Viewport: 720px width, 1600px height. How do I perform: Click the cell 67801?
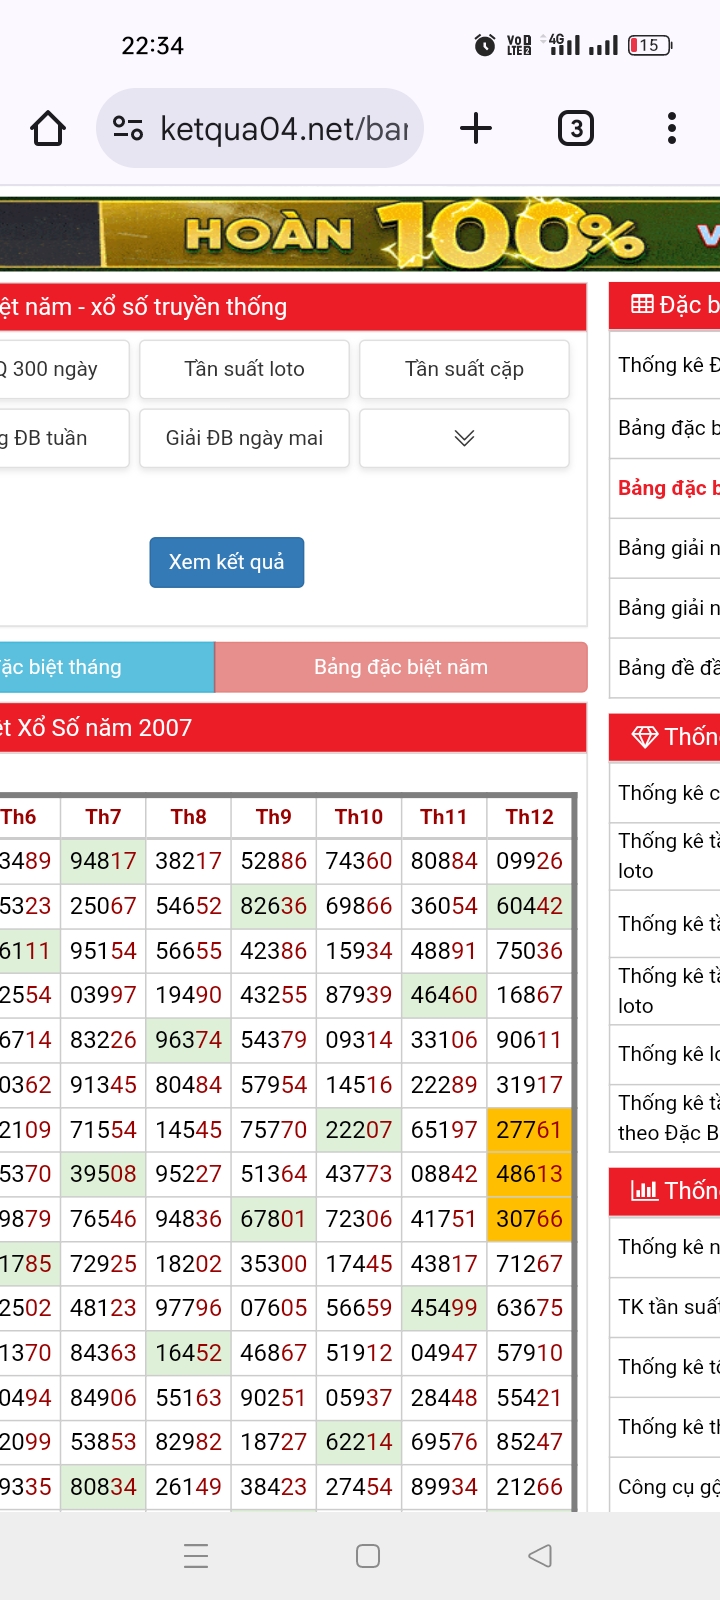click(x=273, y=1219)
